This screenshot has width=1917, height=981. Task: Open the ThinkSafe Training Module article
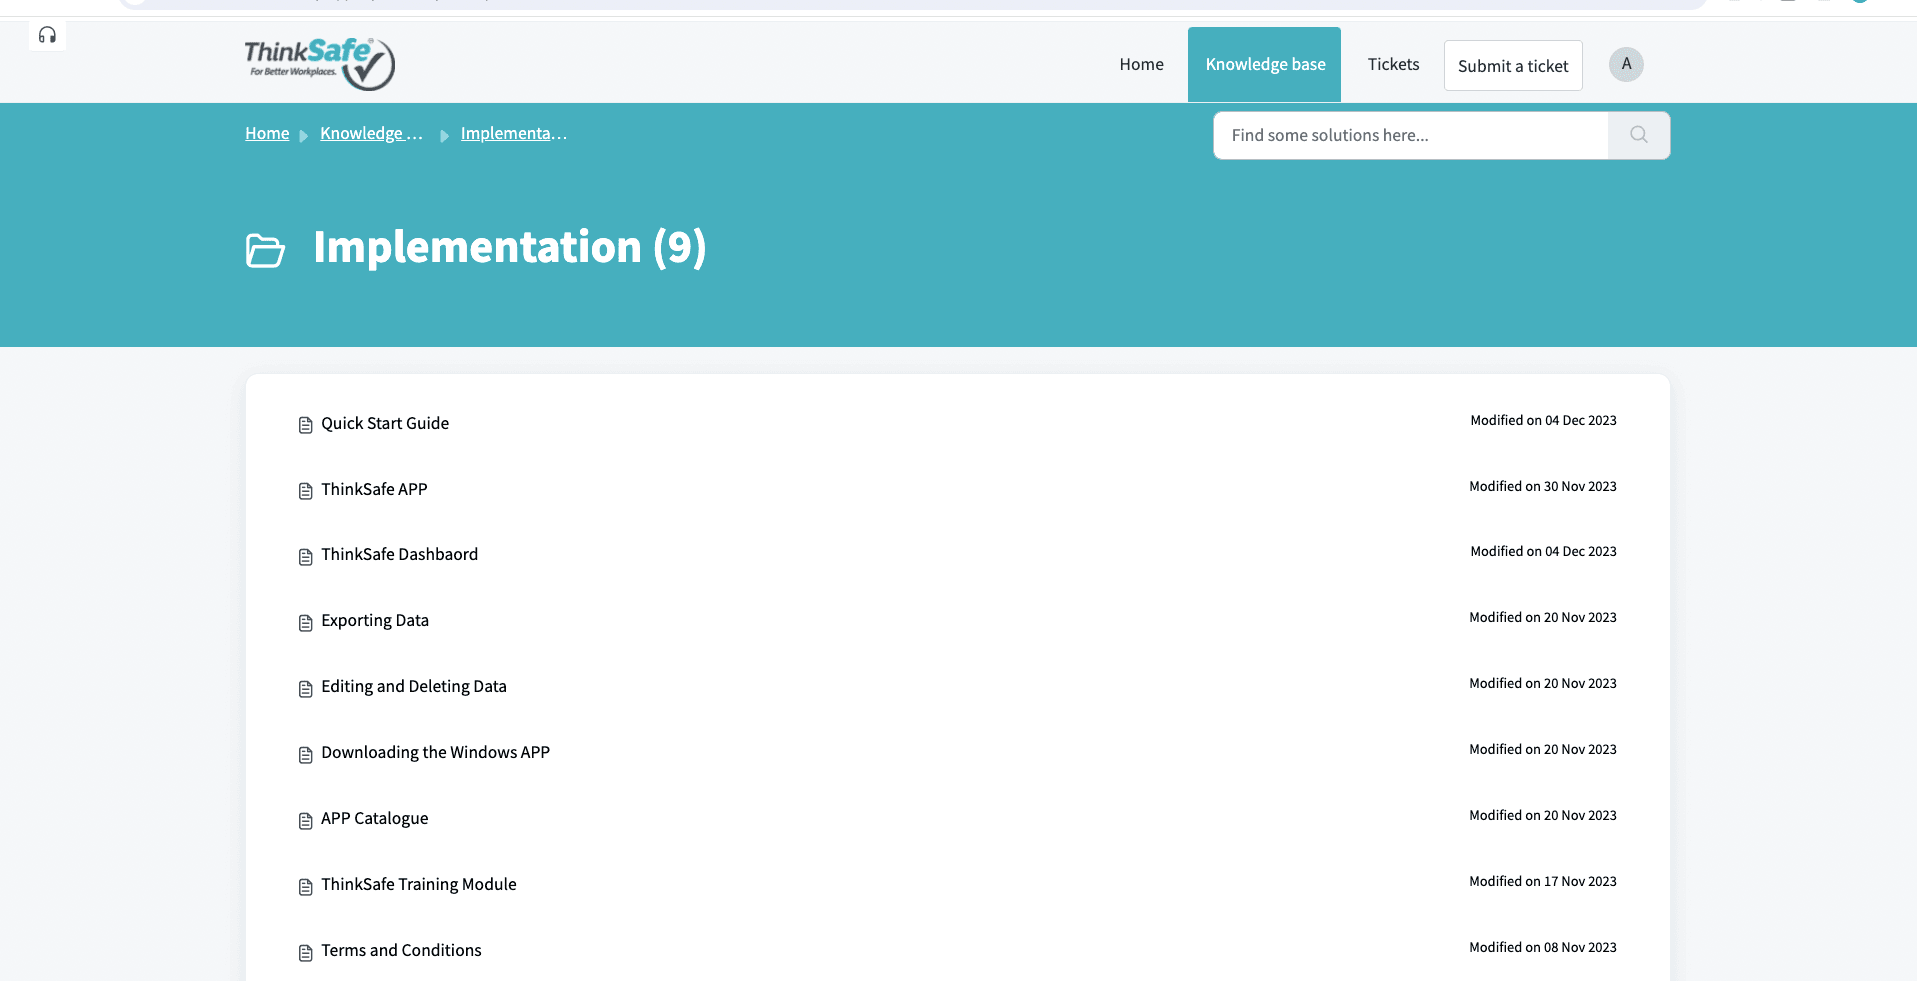click(418, 884)
